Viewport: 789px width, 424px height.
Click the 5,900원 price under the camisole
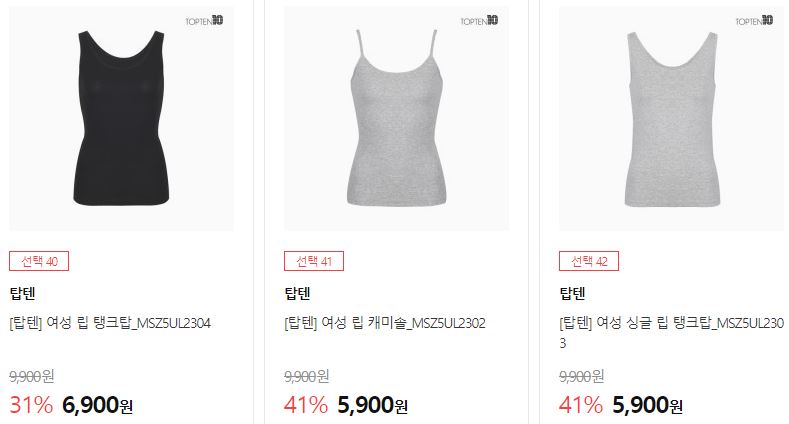click(x=372, y=405)
